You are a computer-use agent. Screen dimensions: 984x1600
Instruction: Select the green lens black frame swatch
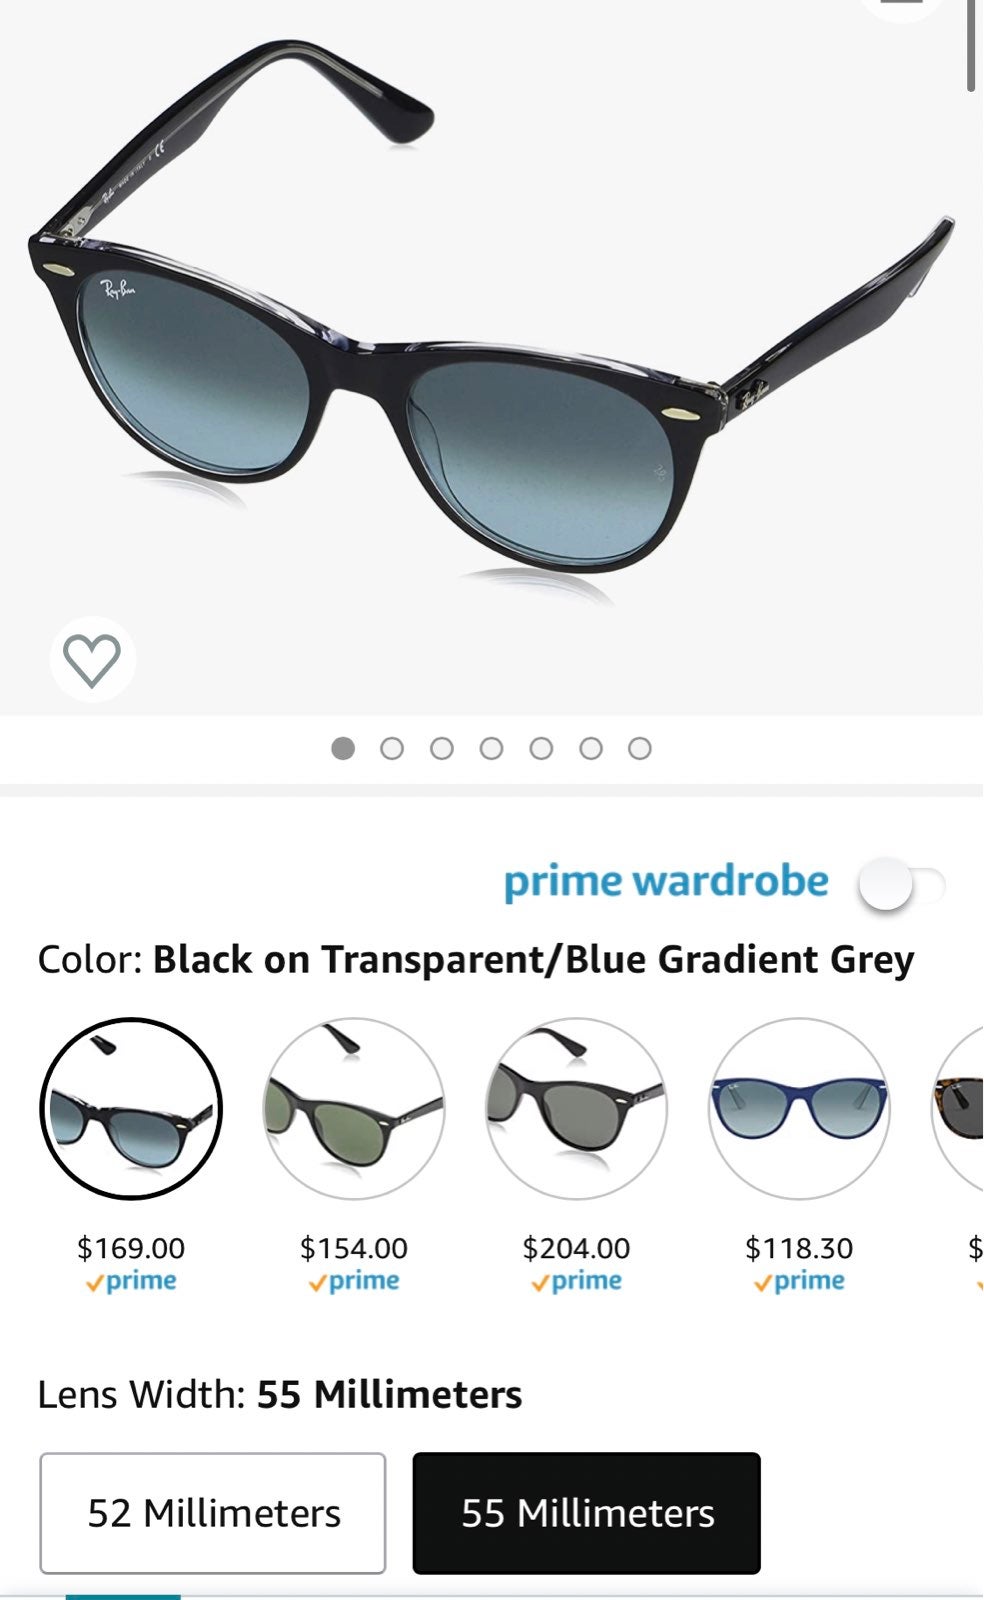354,1109
